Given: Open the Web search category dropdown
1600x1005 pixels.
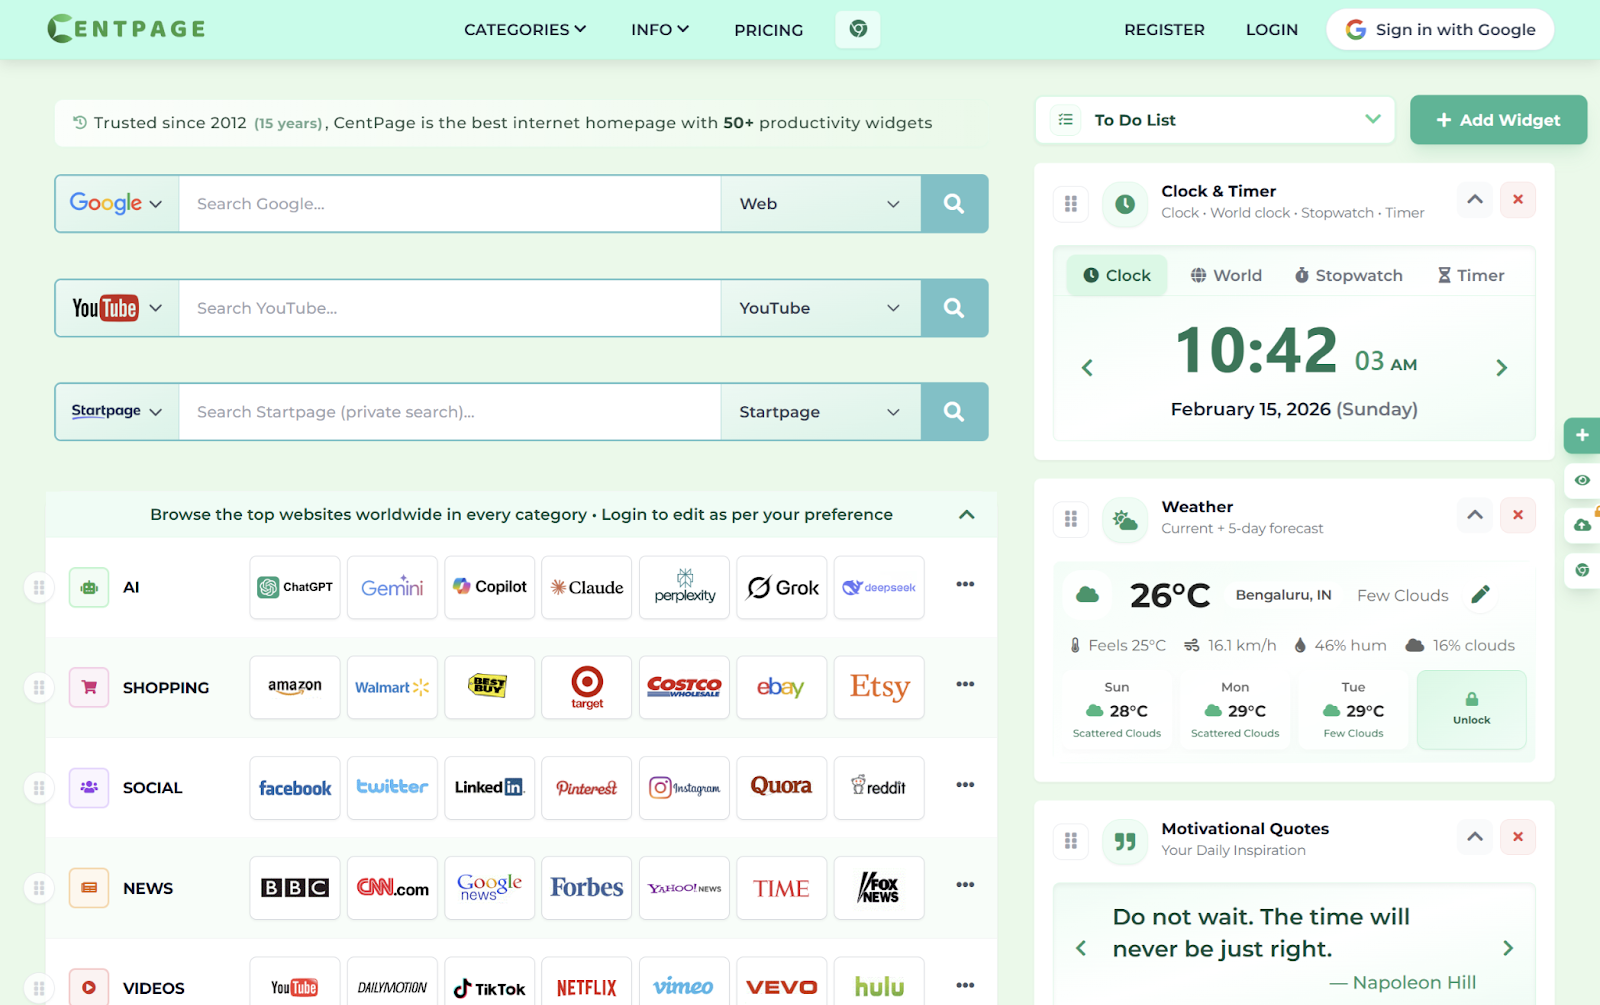Looking at the screenshot, I should click(820, 203).
